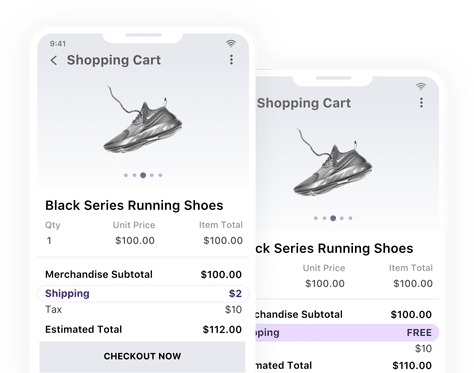
Task: Select second carousel dot on left phone
Action: click(134, 175)
